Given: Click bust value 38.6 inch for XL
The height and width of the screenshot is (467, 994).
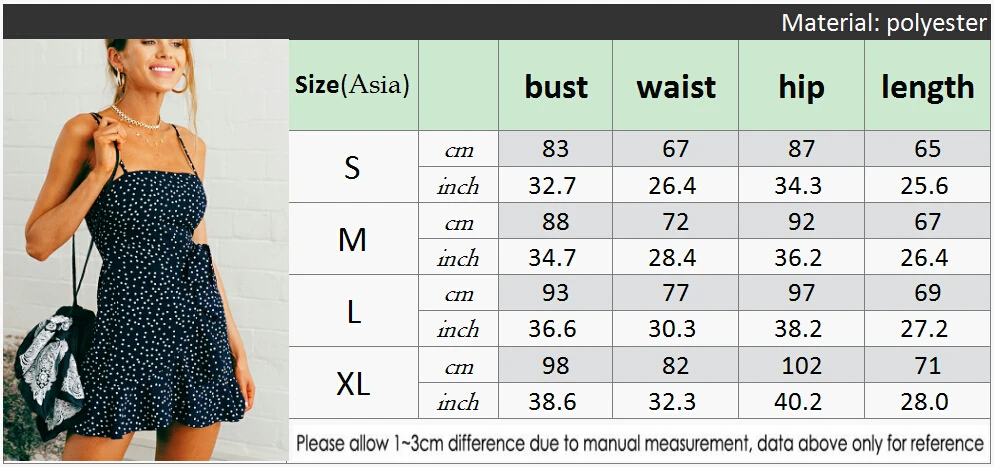Looking at the screenshot, I should [x=555, y=401].
